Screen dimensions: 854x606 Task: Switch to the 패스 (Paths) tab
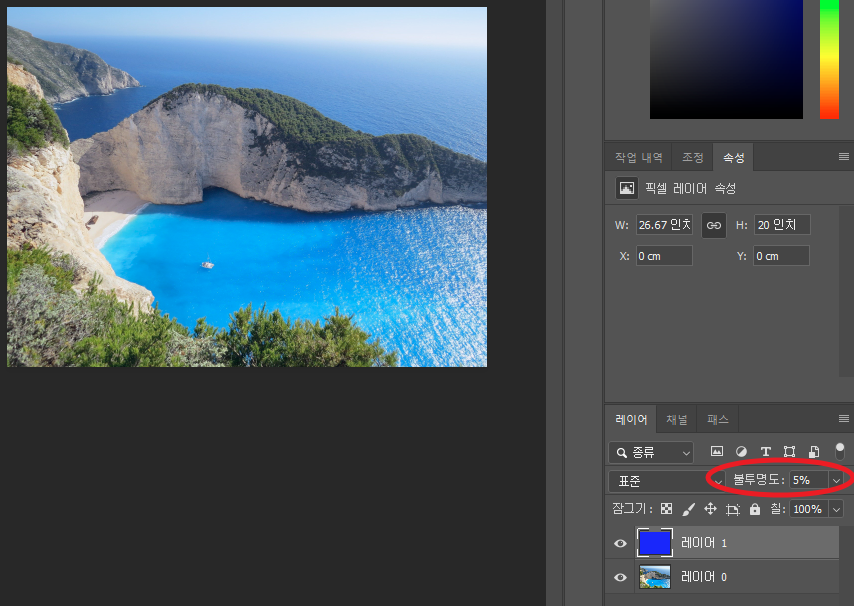(718, 420)
